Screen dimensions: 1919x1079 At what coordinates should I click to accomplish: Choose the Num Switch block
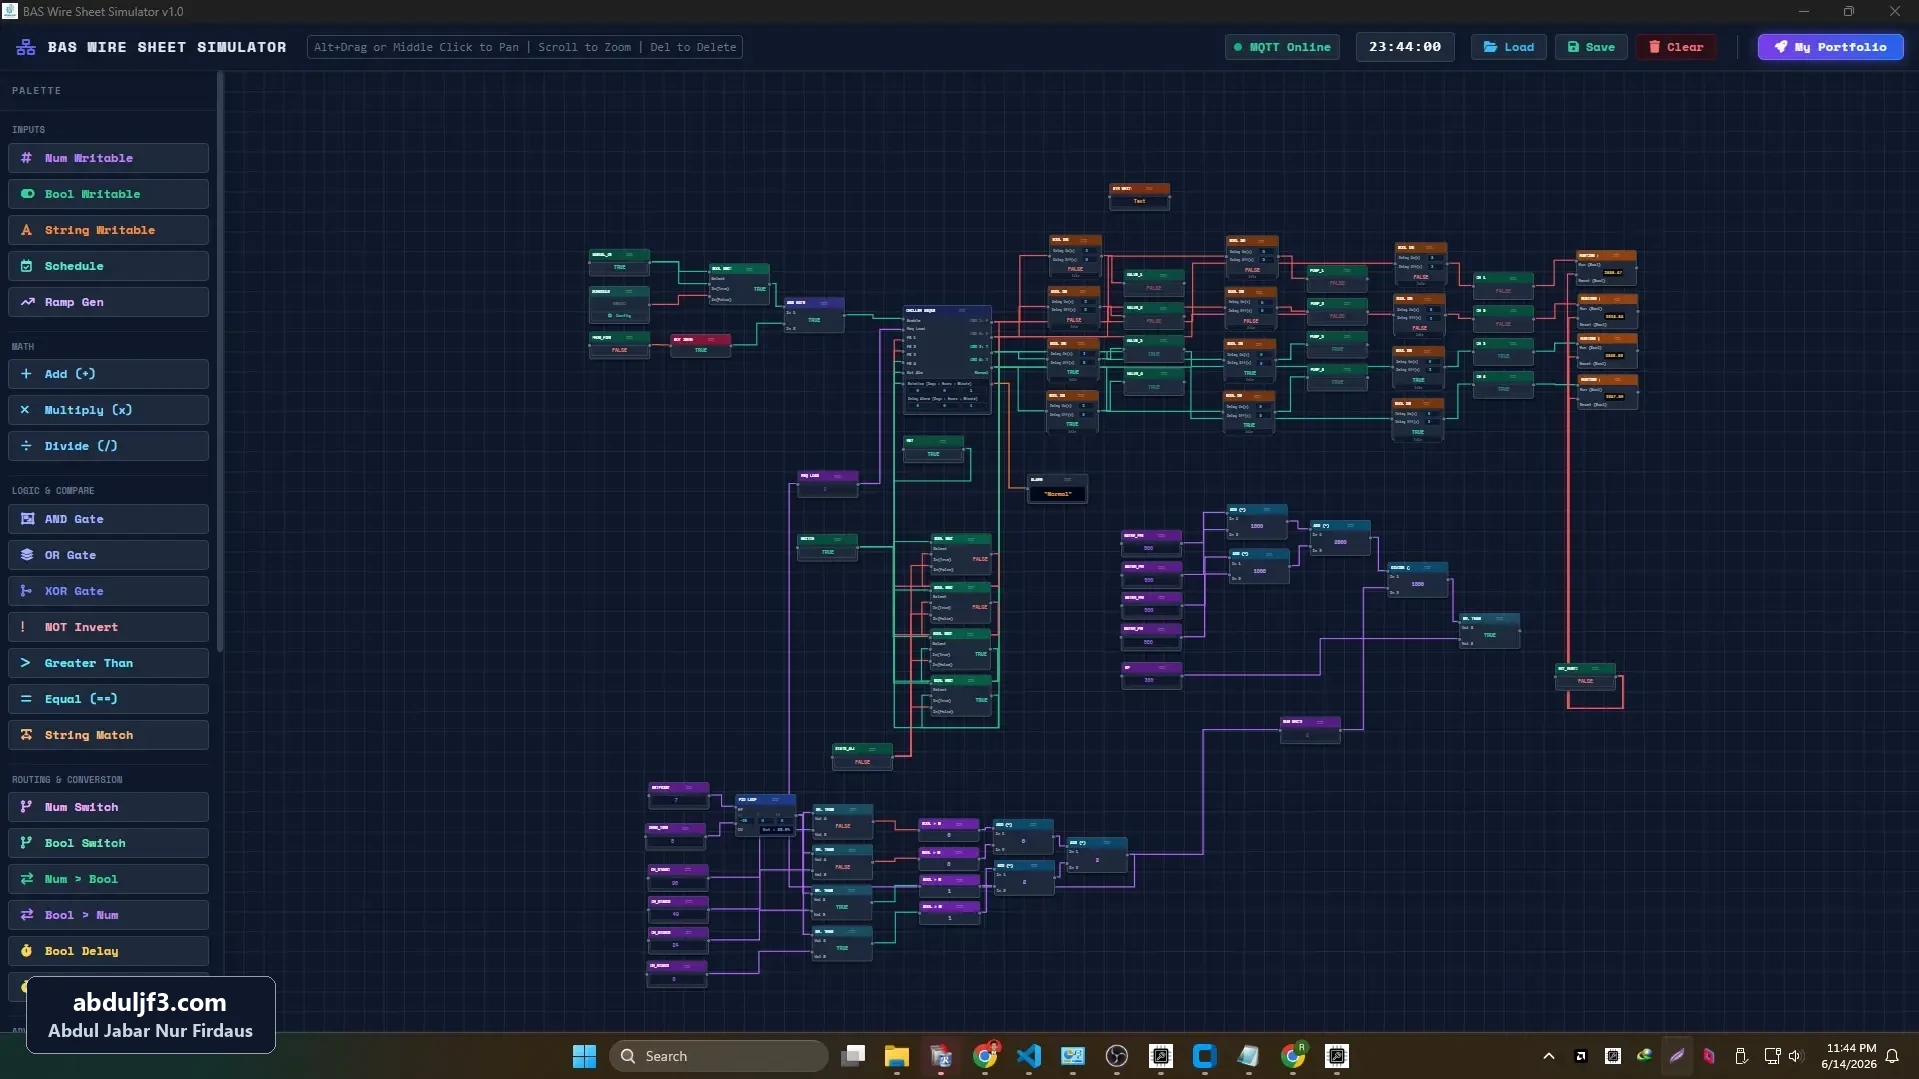click(108, 807)
